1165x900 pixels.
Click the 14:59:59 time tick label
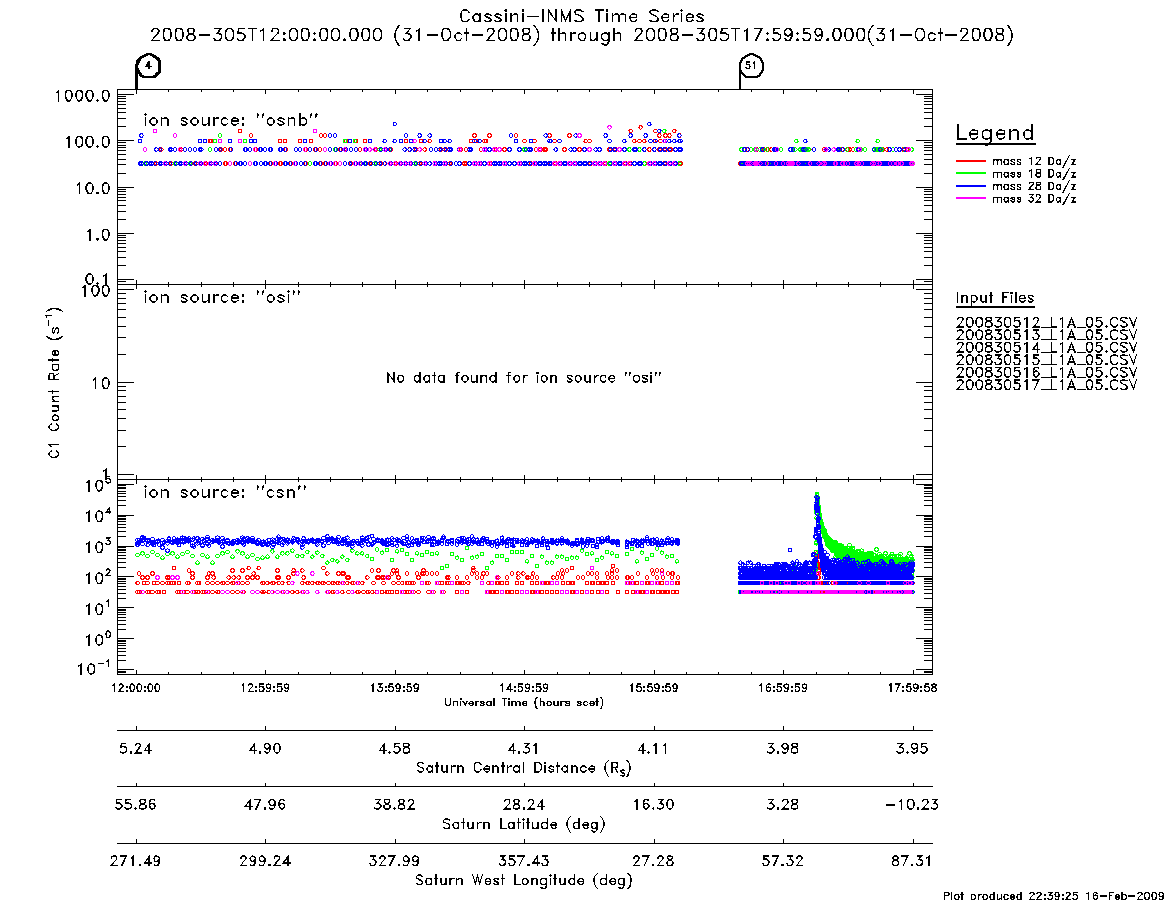(524, 688)
